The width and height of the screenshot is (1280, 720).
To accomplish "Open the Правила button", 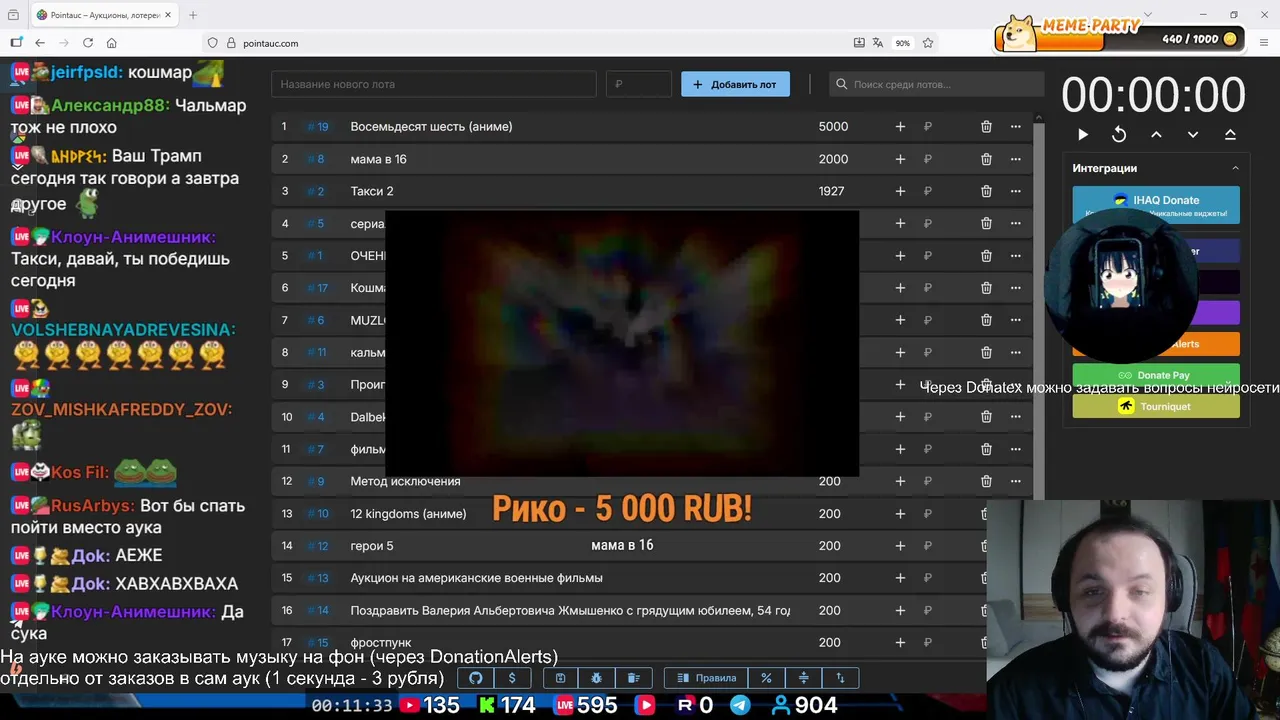I will 706,678.
